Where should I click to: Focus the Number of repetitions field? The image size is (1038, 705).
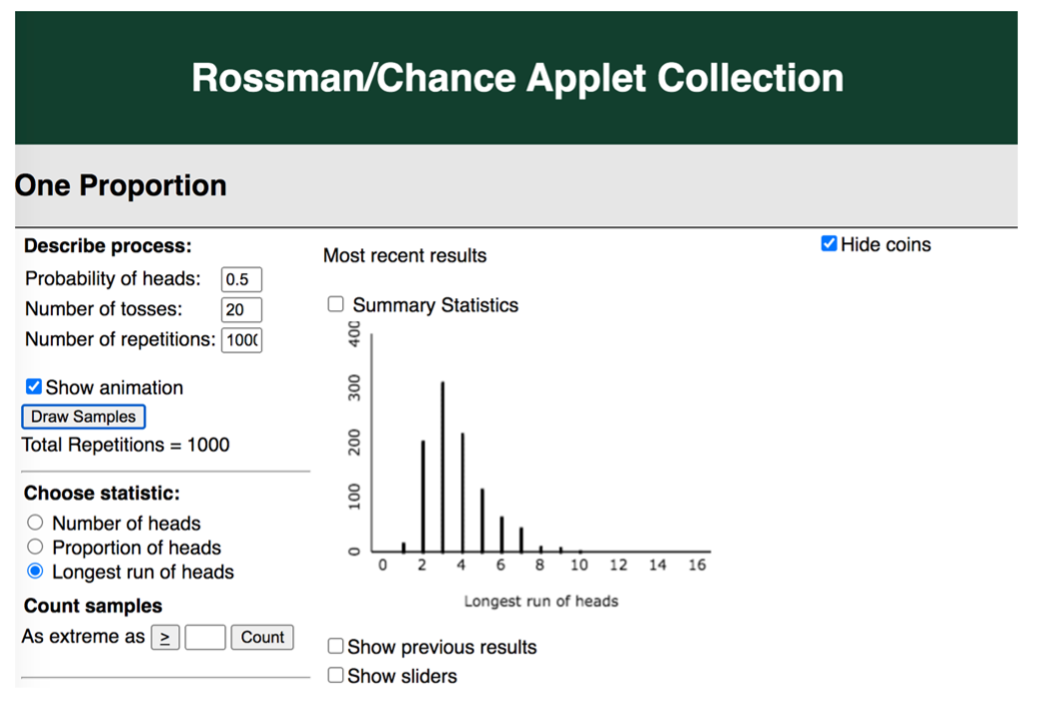tap(241, 340)
